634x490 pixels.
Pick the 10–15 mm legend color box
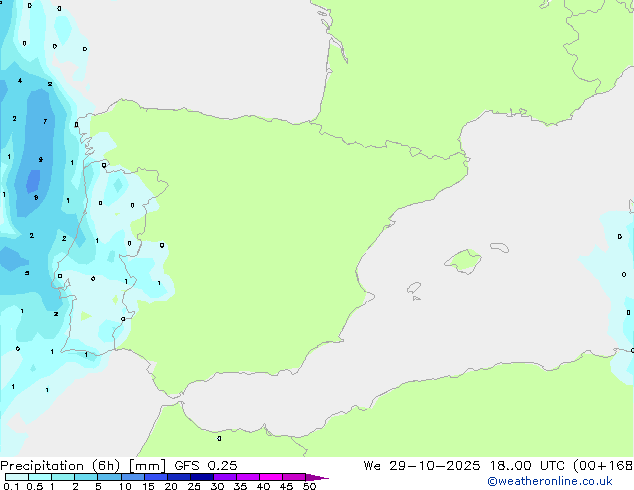click(133, 477)
